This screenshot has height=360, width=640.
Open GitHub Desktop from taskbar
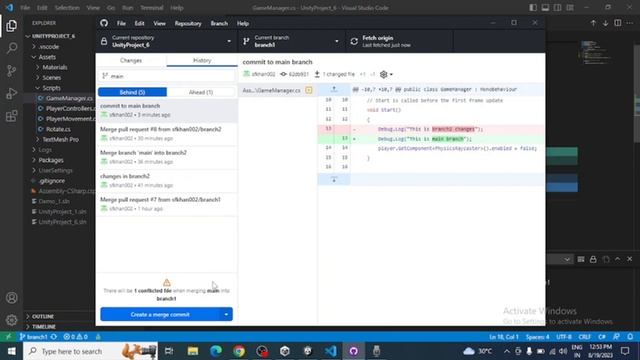point(353,351)
